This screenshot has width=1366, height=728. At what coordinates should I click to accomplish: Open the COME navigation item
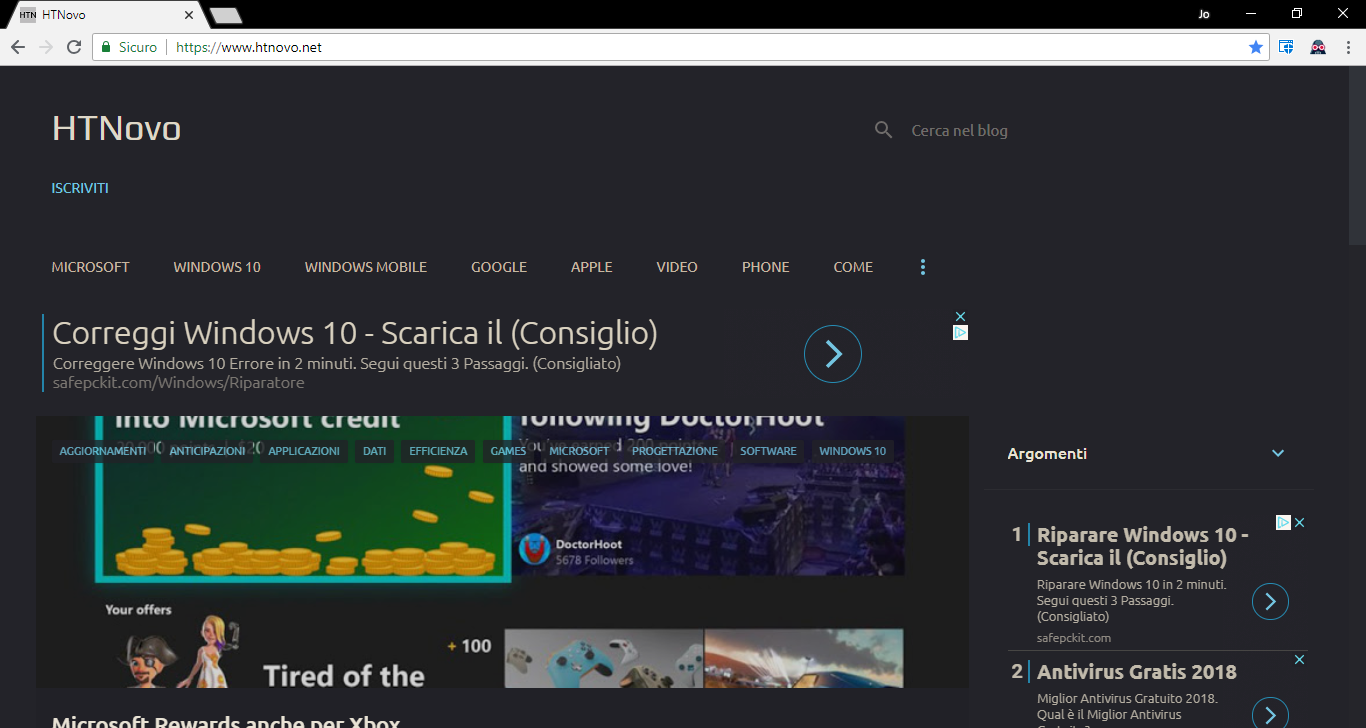point(853,267)
